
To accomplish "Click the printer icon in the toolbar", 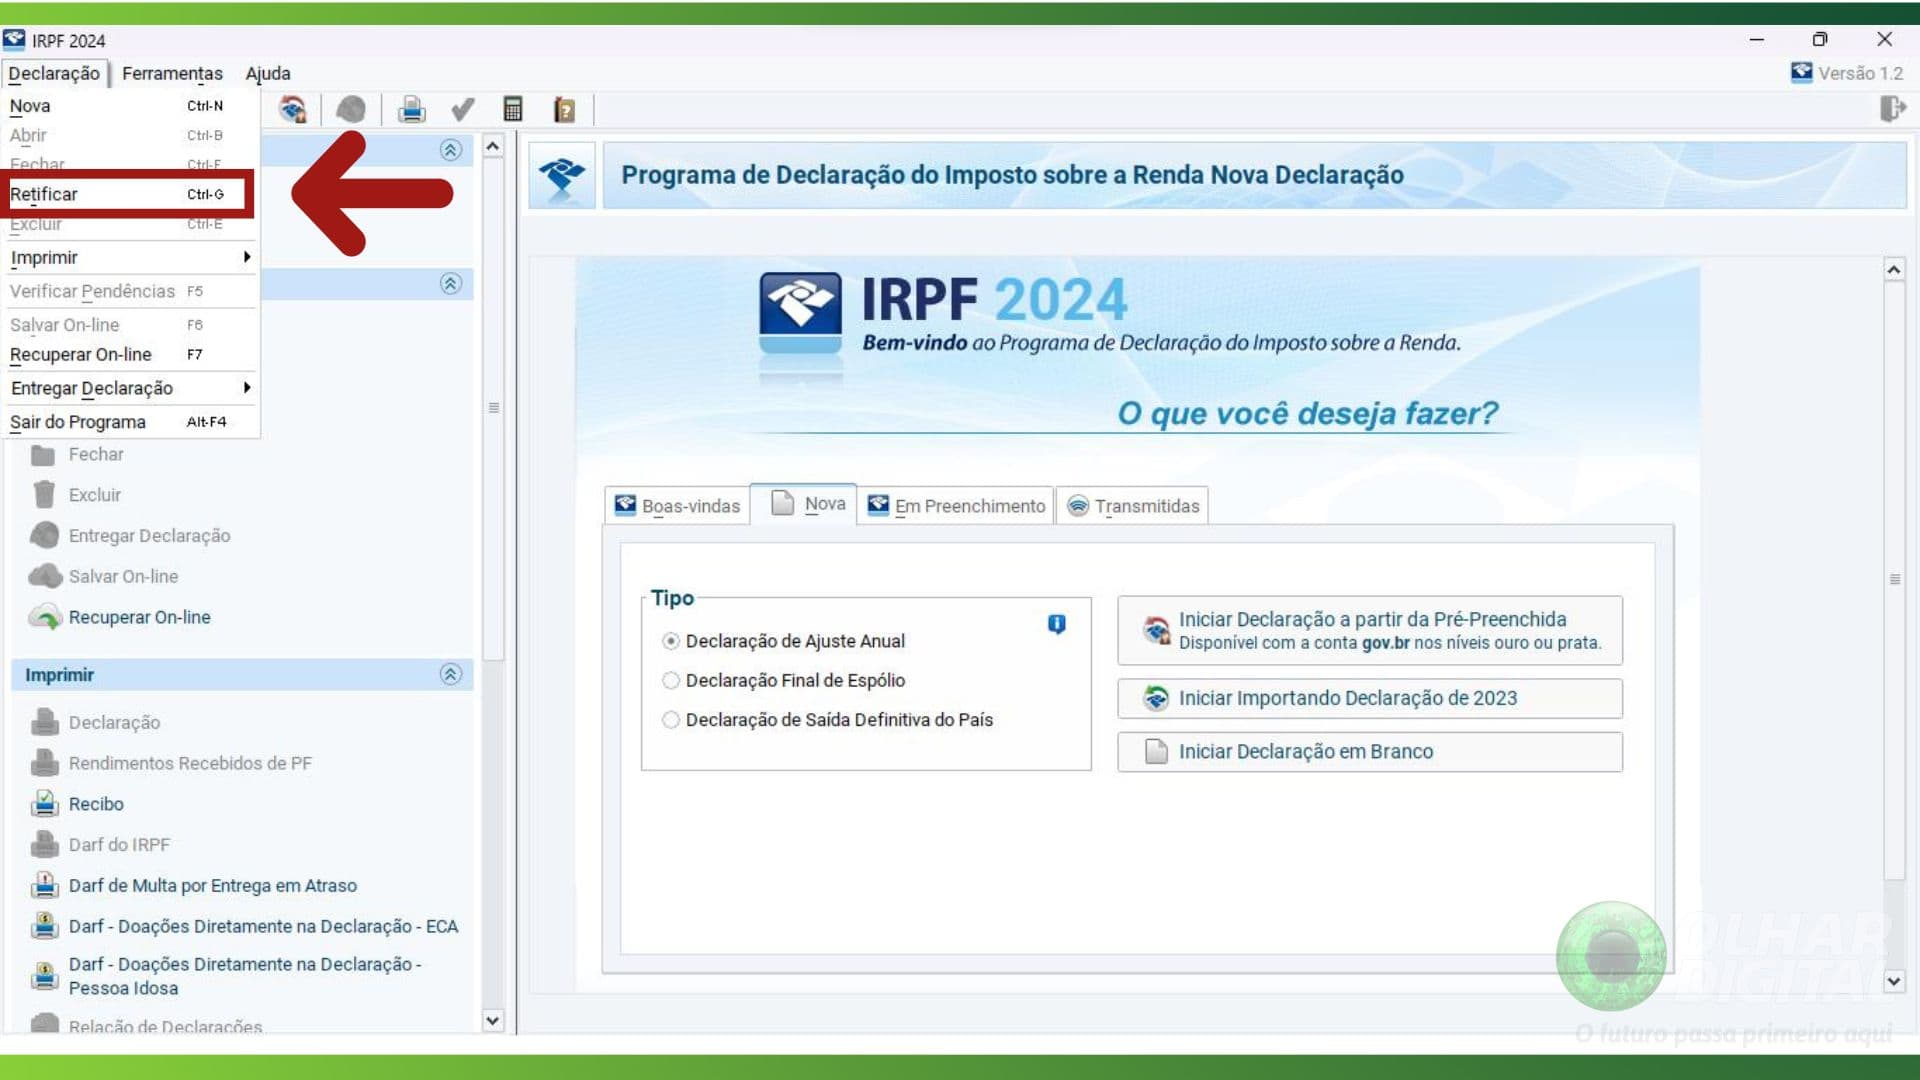I will tap(411, 109).
